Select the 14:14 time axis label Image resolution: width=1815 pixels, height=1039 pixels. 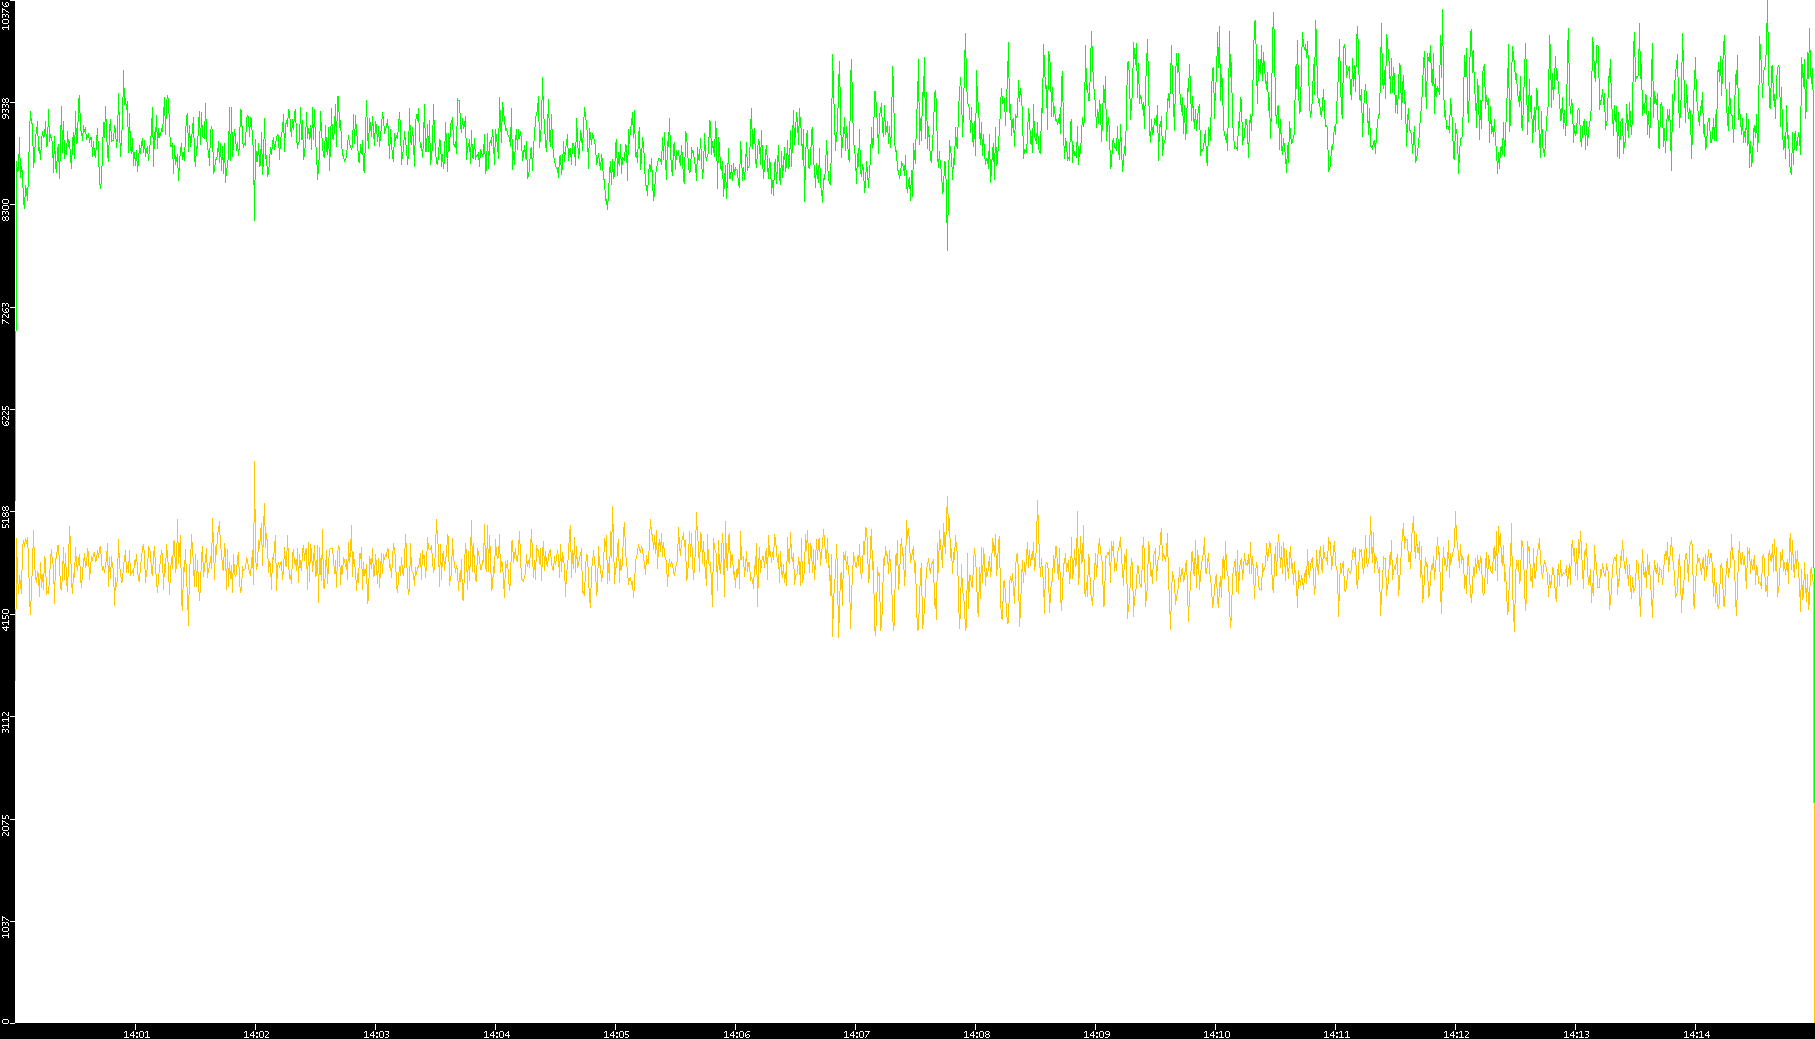pos(1696,1034)
